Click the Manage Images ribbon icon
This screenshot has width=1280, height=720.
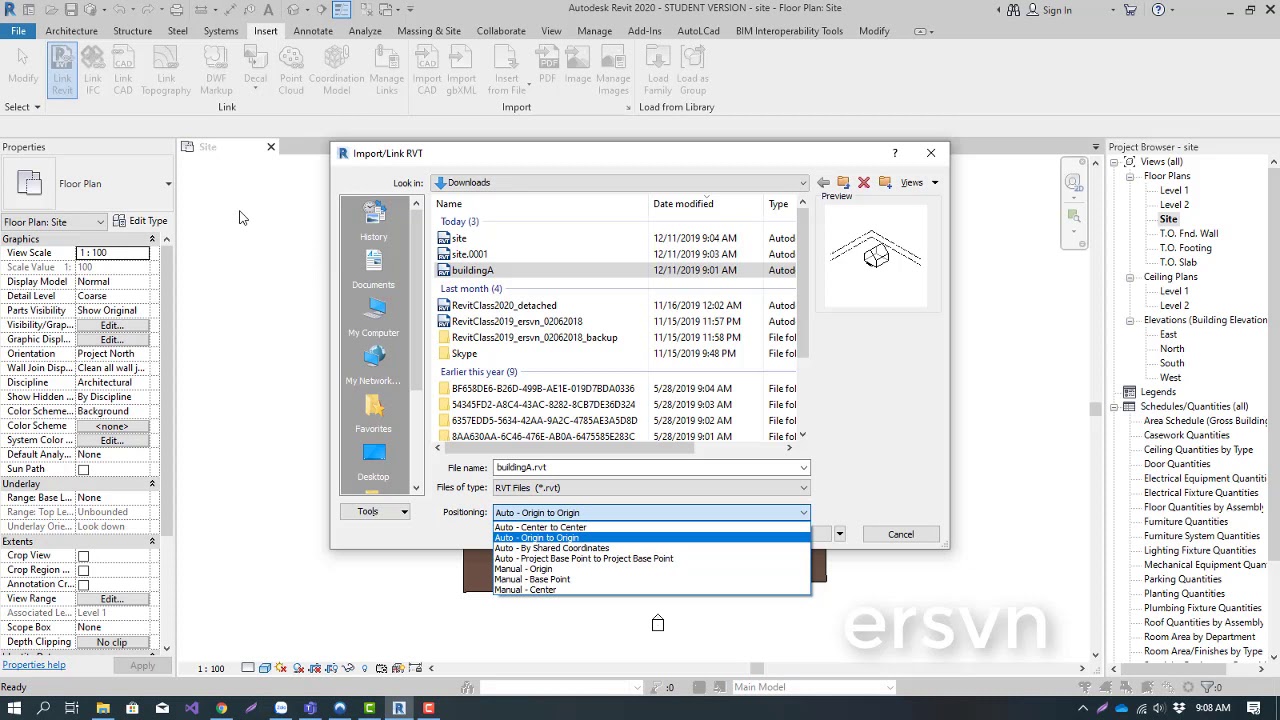pyautogui.click(x=613, y=70)
